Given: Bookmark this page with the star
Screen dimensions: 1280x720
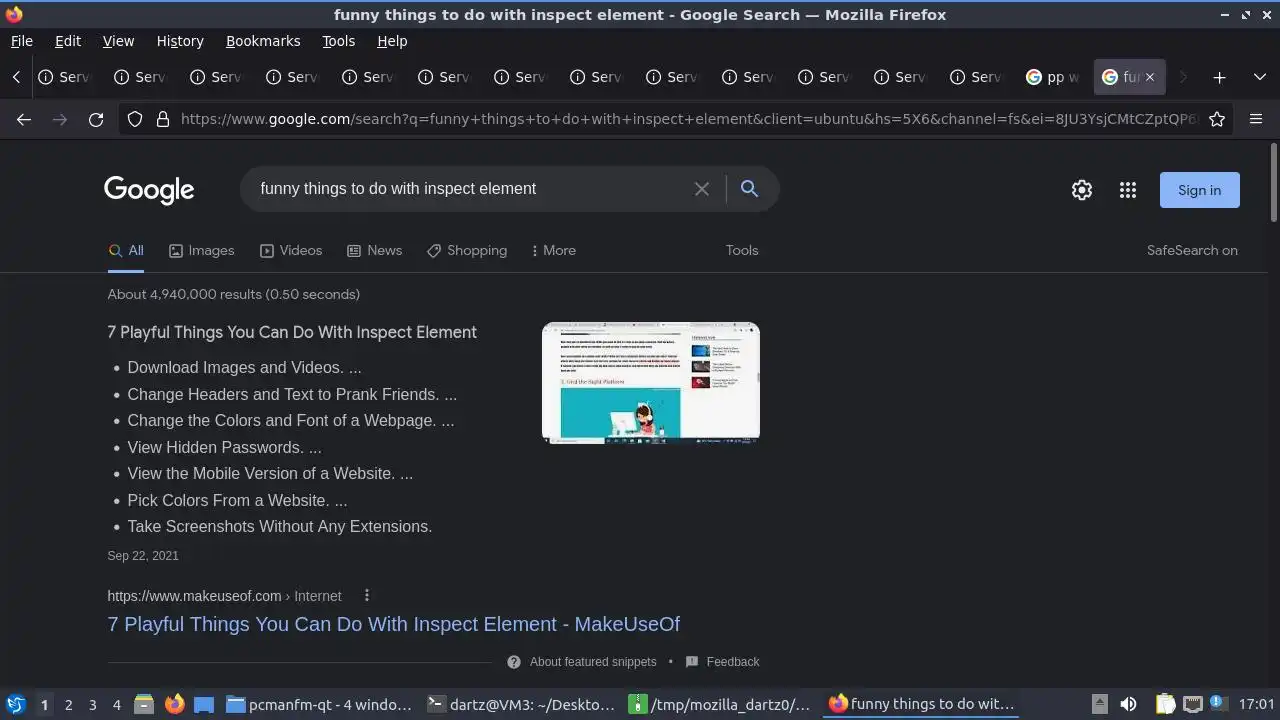Looking at the screenshot, I should pyautogui.click(x=1217, y=119).
